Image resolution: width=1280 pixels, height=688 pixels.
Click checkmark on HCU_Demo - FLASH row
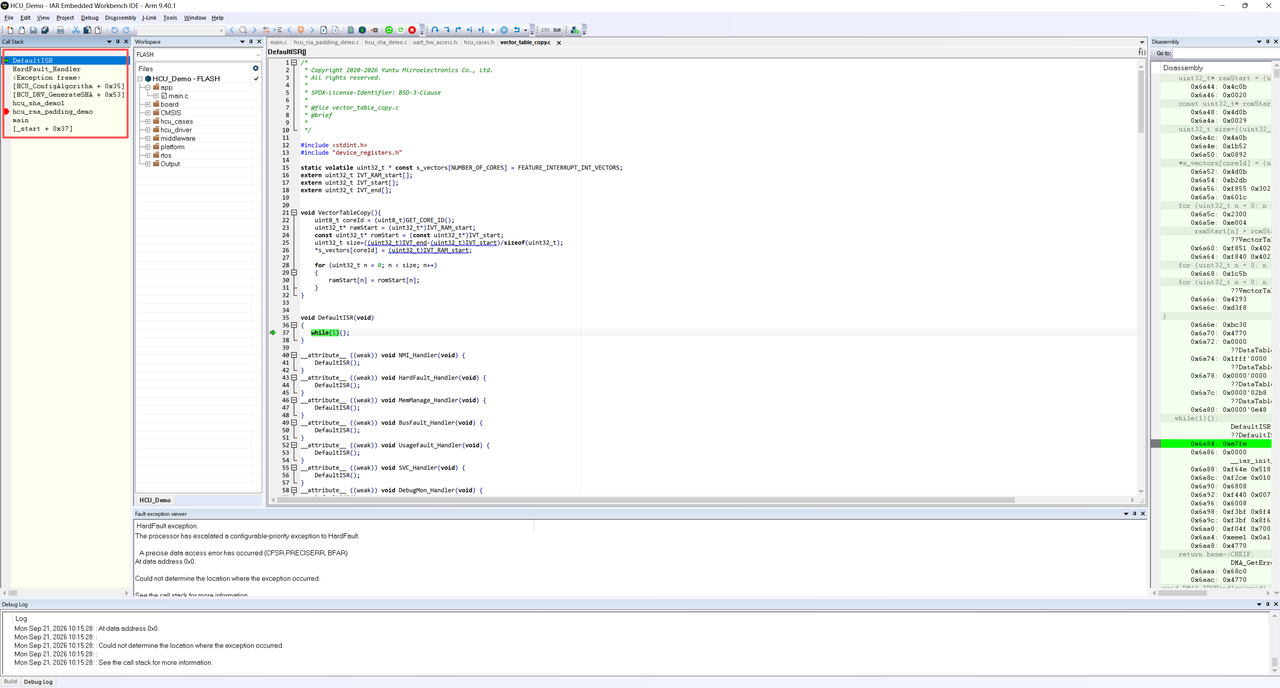(x=256, y=78)
